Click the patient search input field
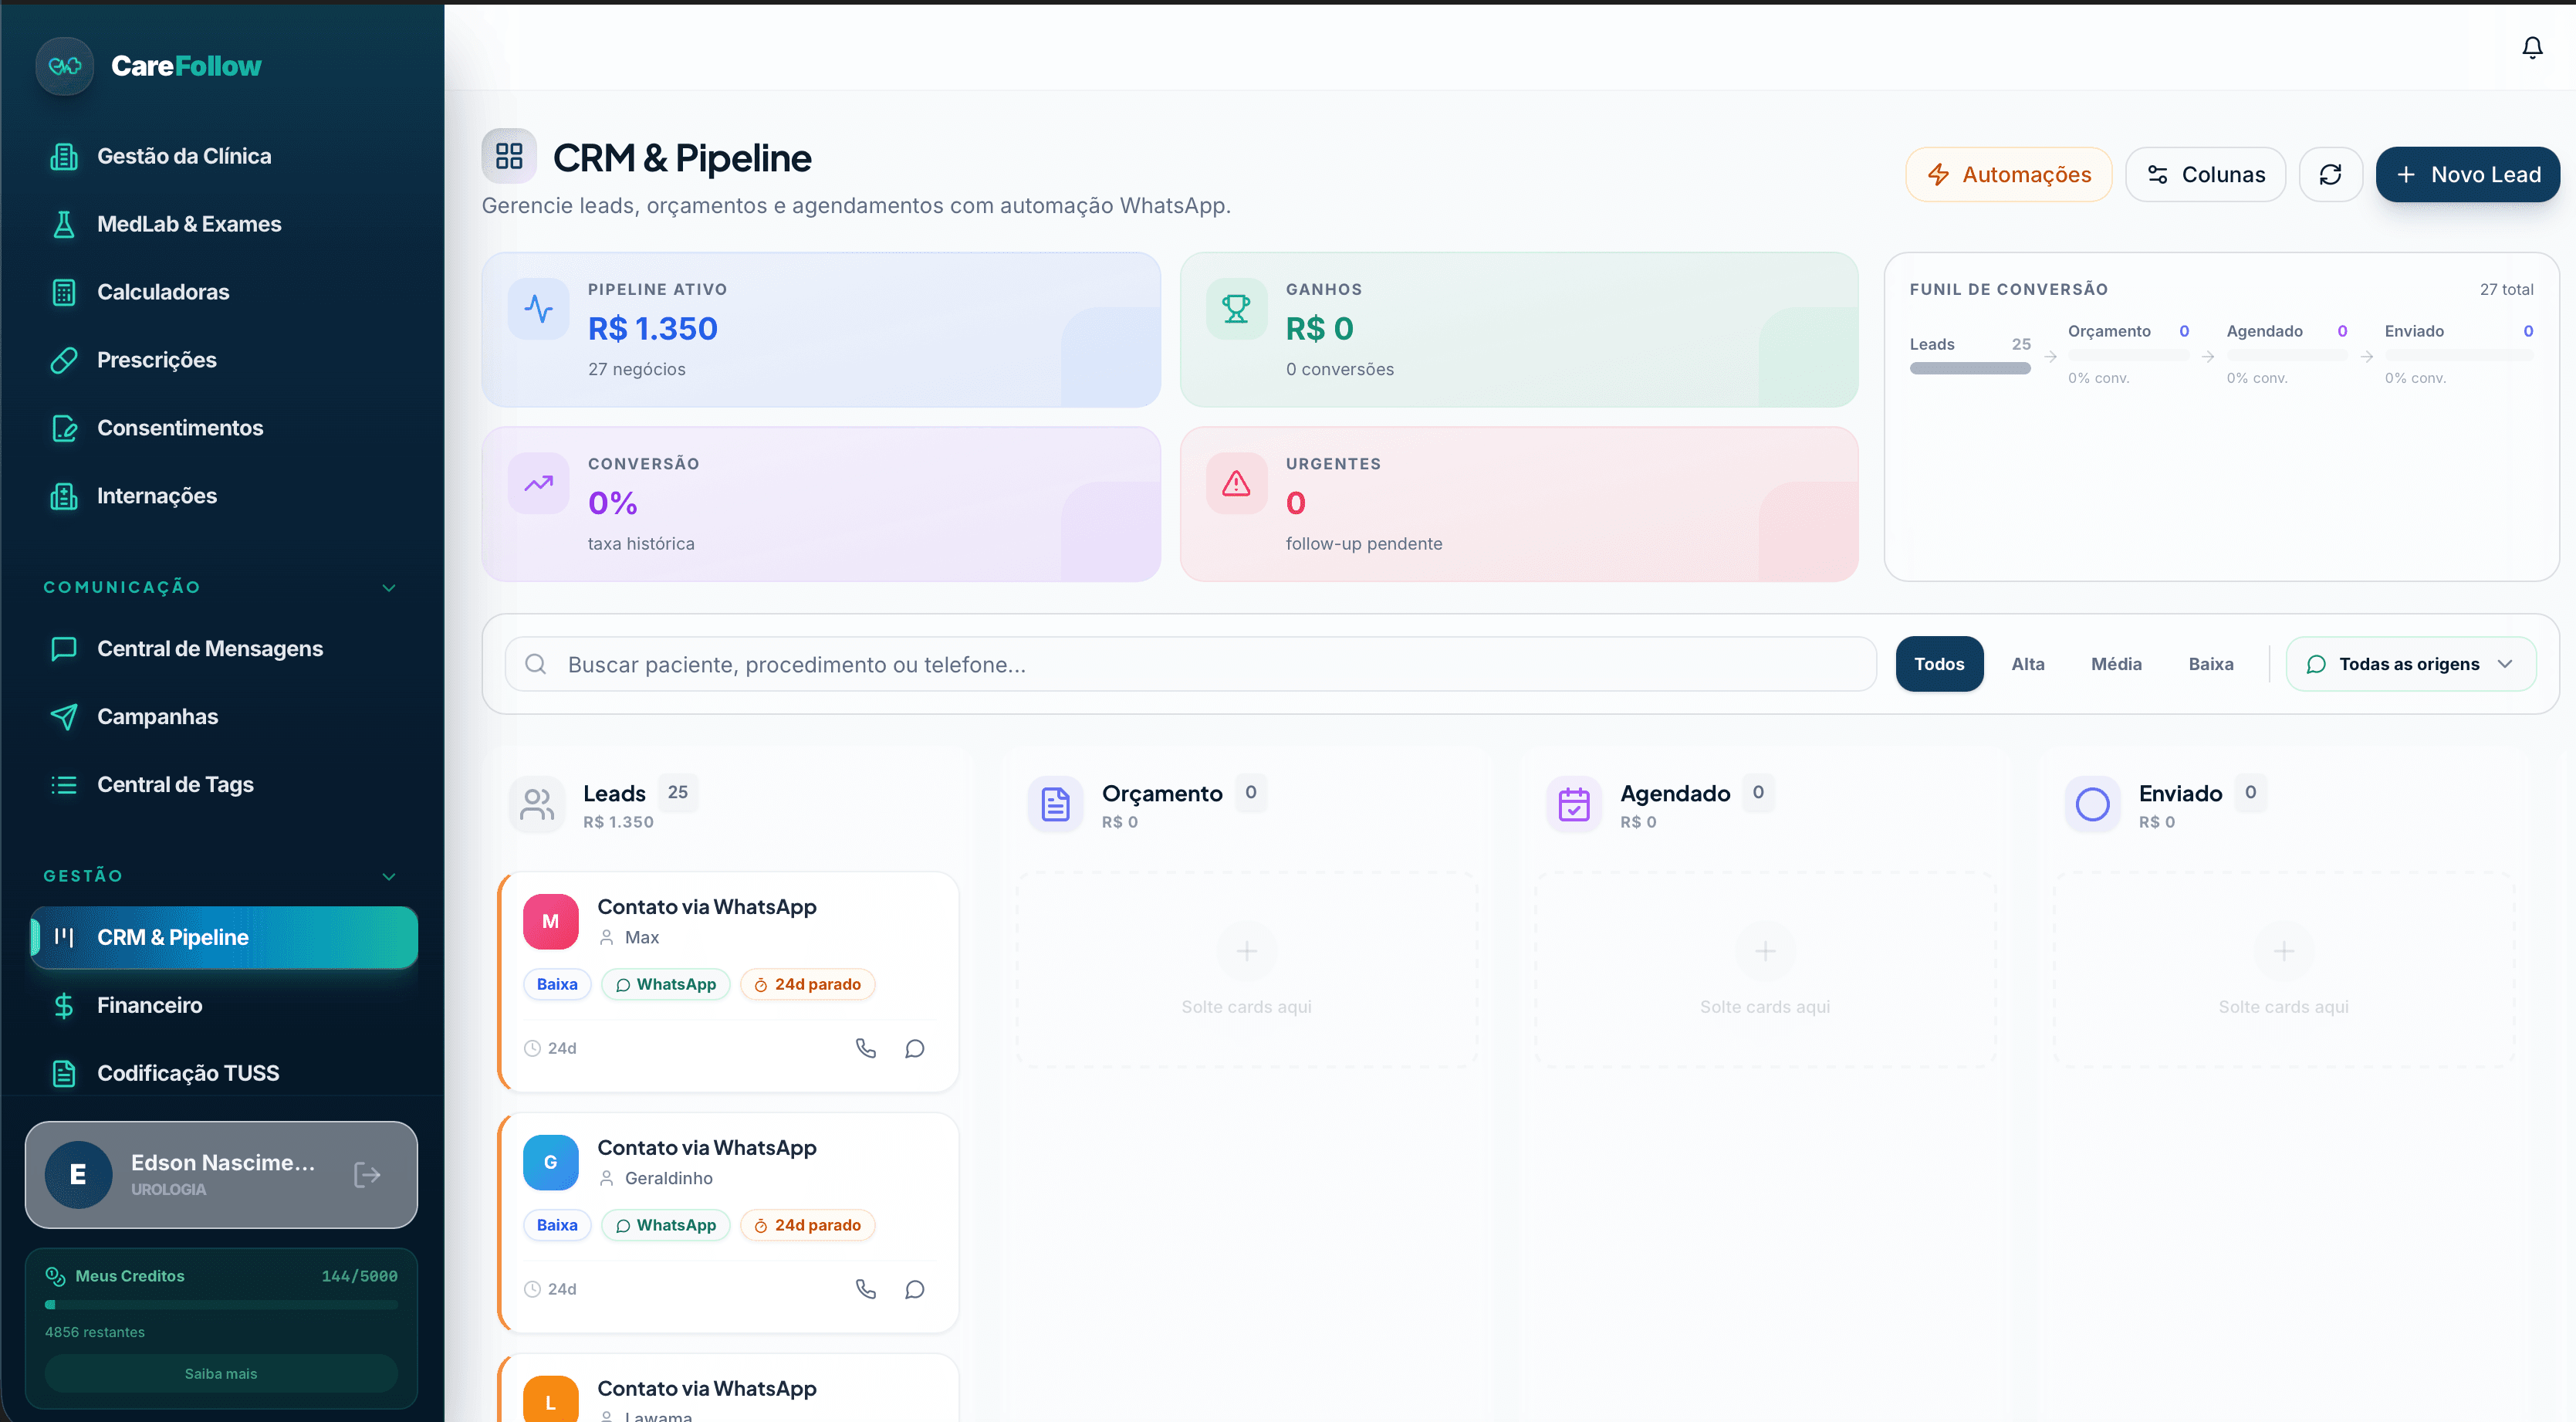2576x1422 pixels. pyautogui.click(x=1190, y=664)
